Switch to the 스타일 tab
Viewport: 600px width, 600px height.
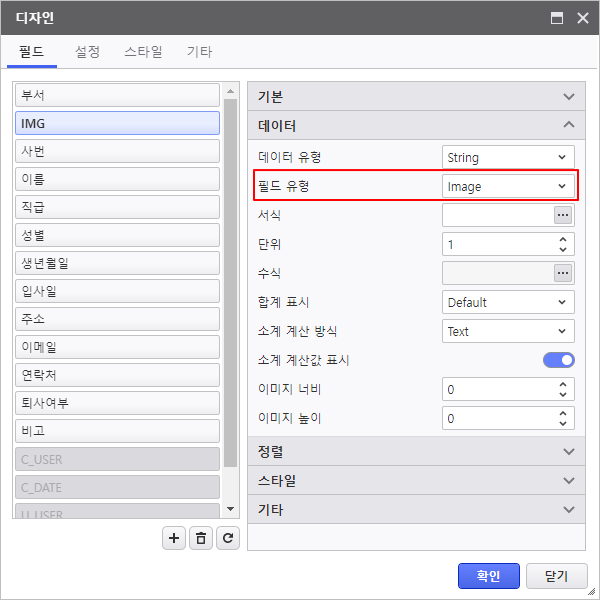click(x=143, y=52)
